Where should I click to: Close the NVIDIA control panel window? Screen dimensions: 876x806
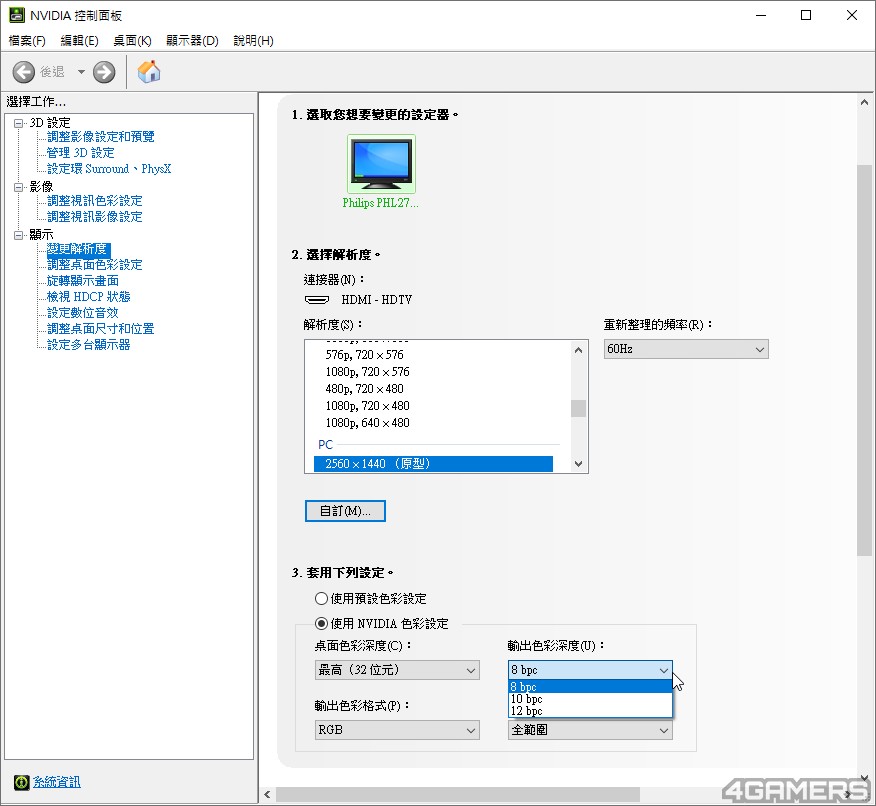pos(851,16)
